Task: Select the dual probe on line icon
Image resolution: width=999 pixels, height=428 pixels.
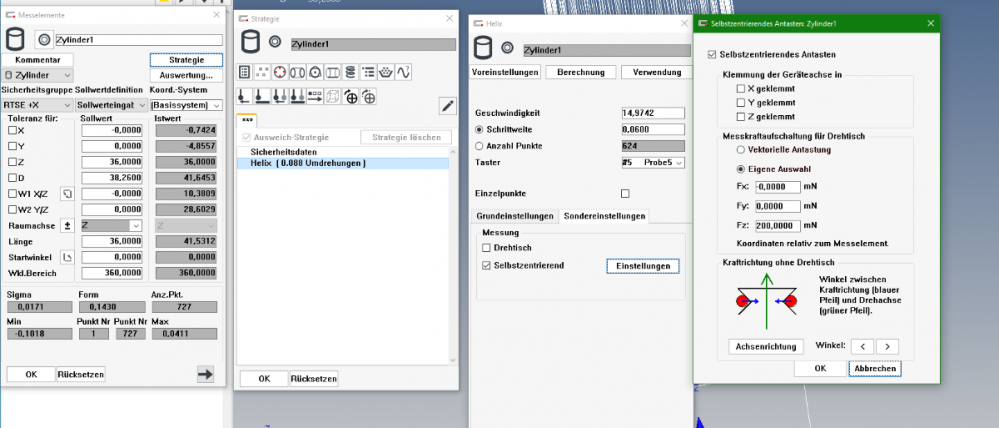Action: pos(297,96)
